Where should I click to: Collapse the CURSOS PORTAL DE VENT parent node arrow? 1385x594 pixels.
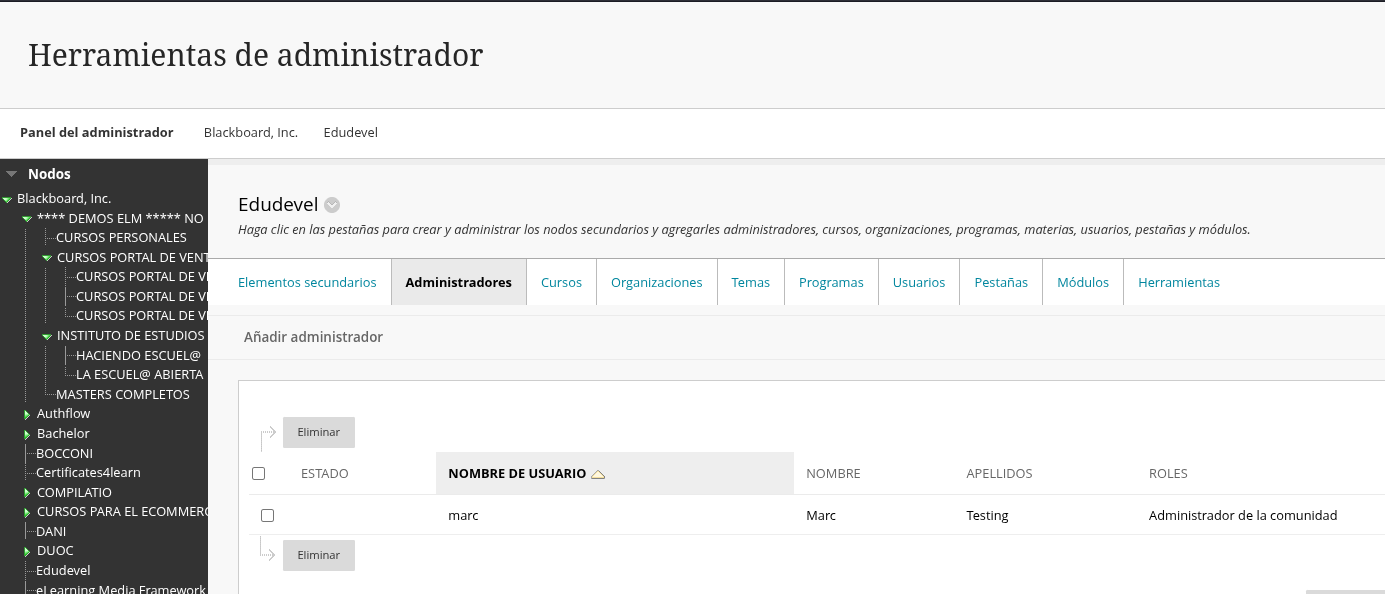click(x=47, y=258)
